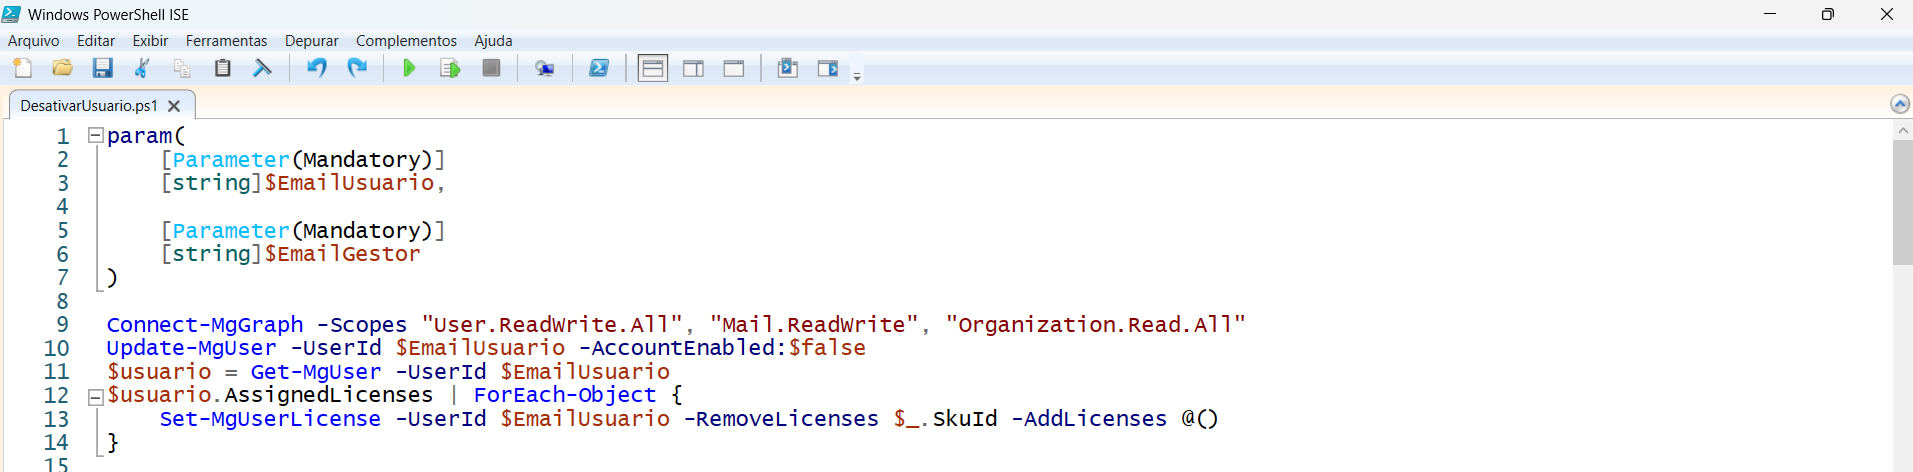Close the DesativarUsuario.ps1 tab

click(174, 106)
